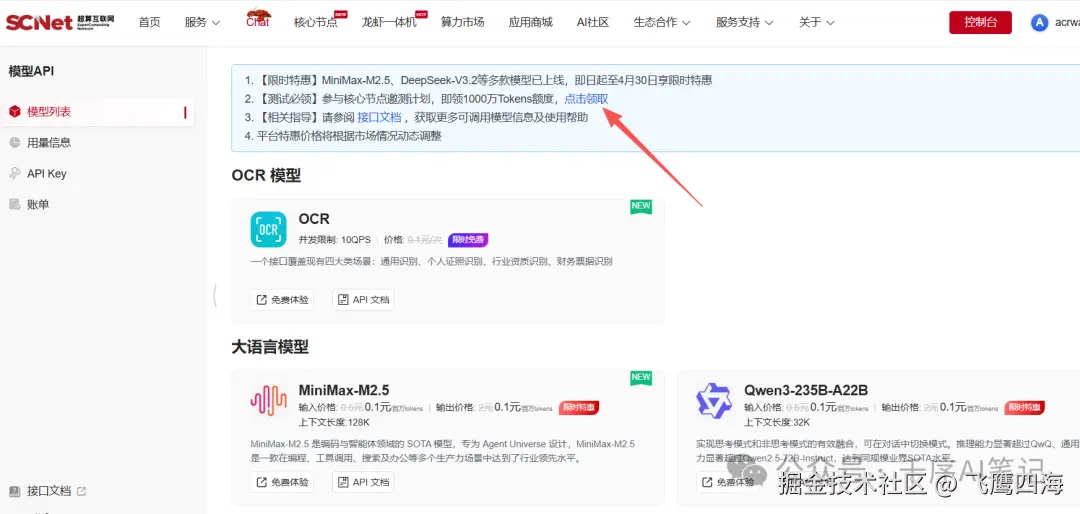Open 接口文档 in the sidebar bottom
1080x514 pixels.
49,491
